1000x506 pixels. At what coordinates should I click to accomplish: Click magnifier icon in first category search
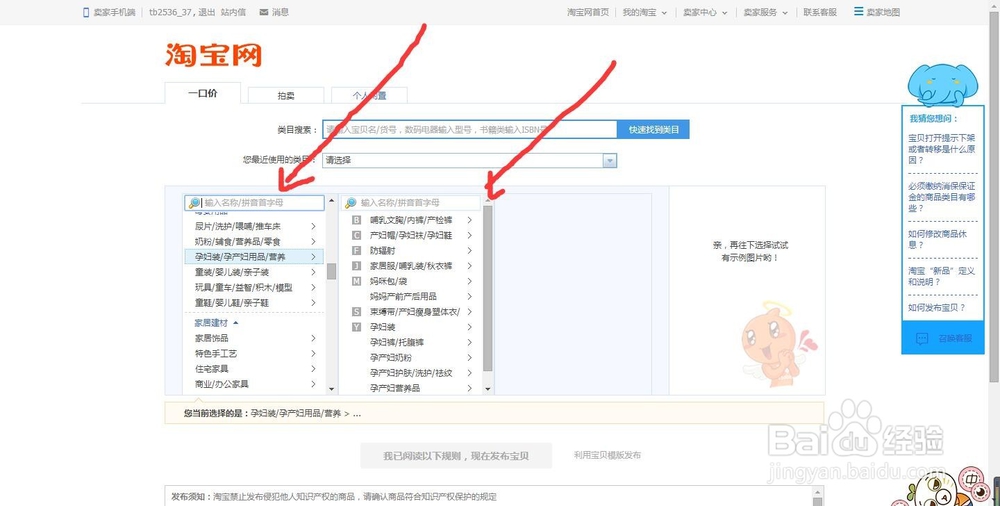click(194, 203)
